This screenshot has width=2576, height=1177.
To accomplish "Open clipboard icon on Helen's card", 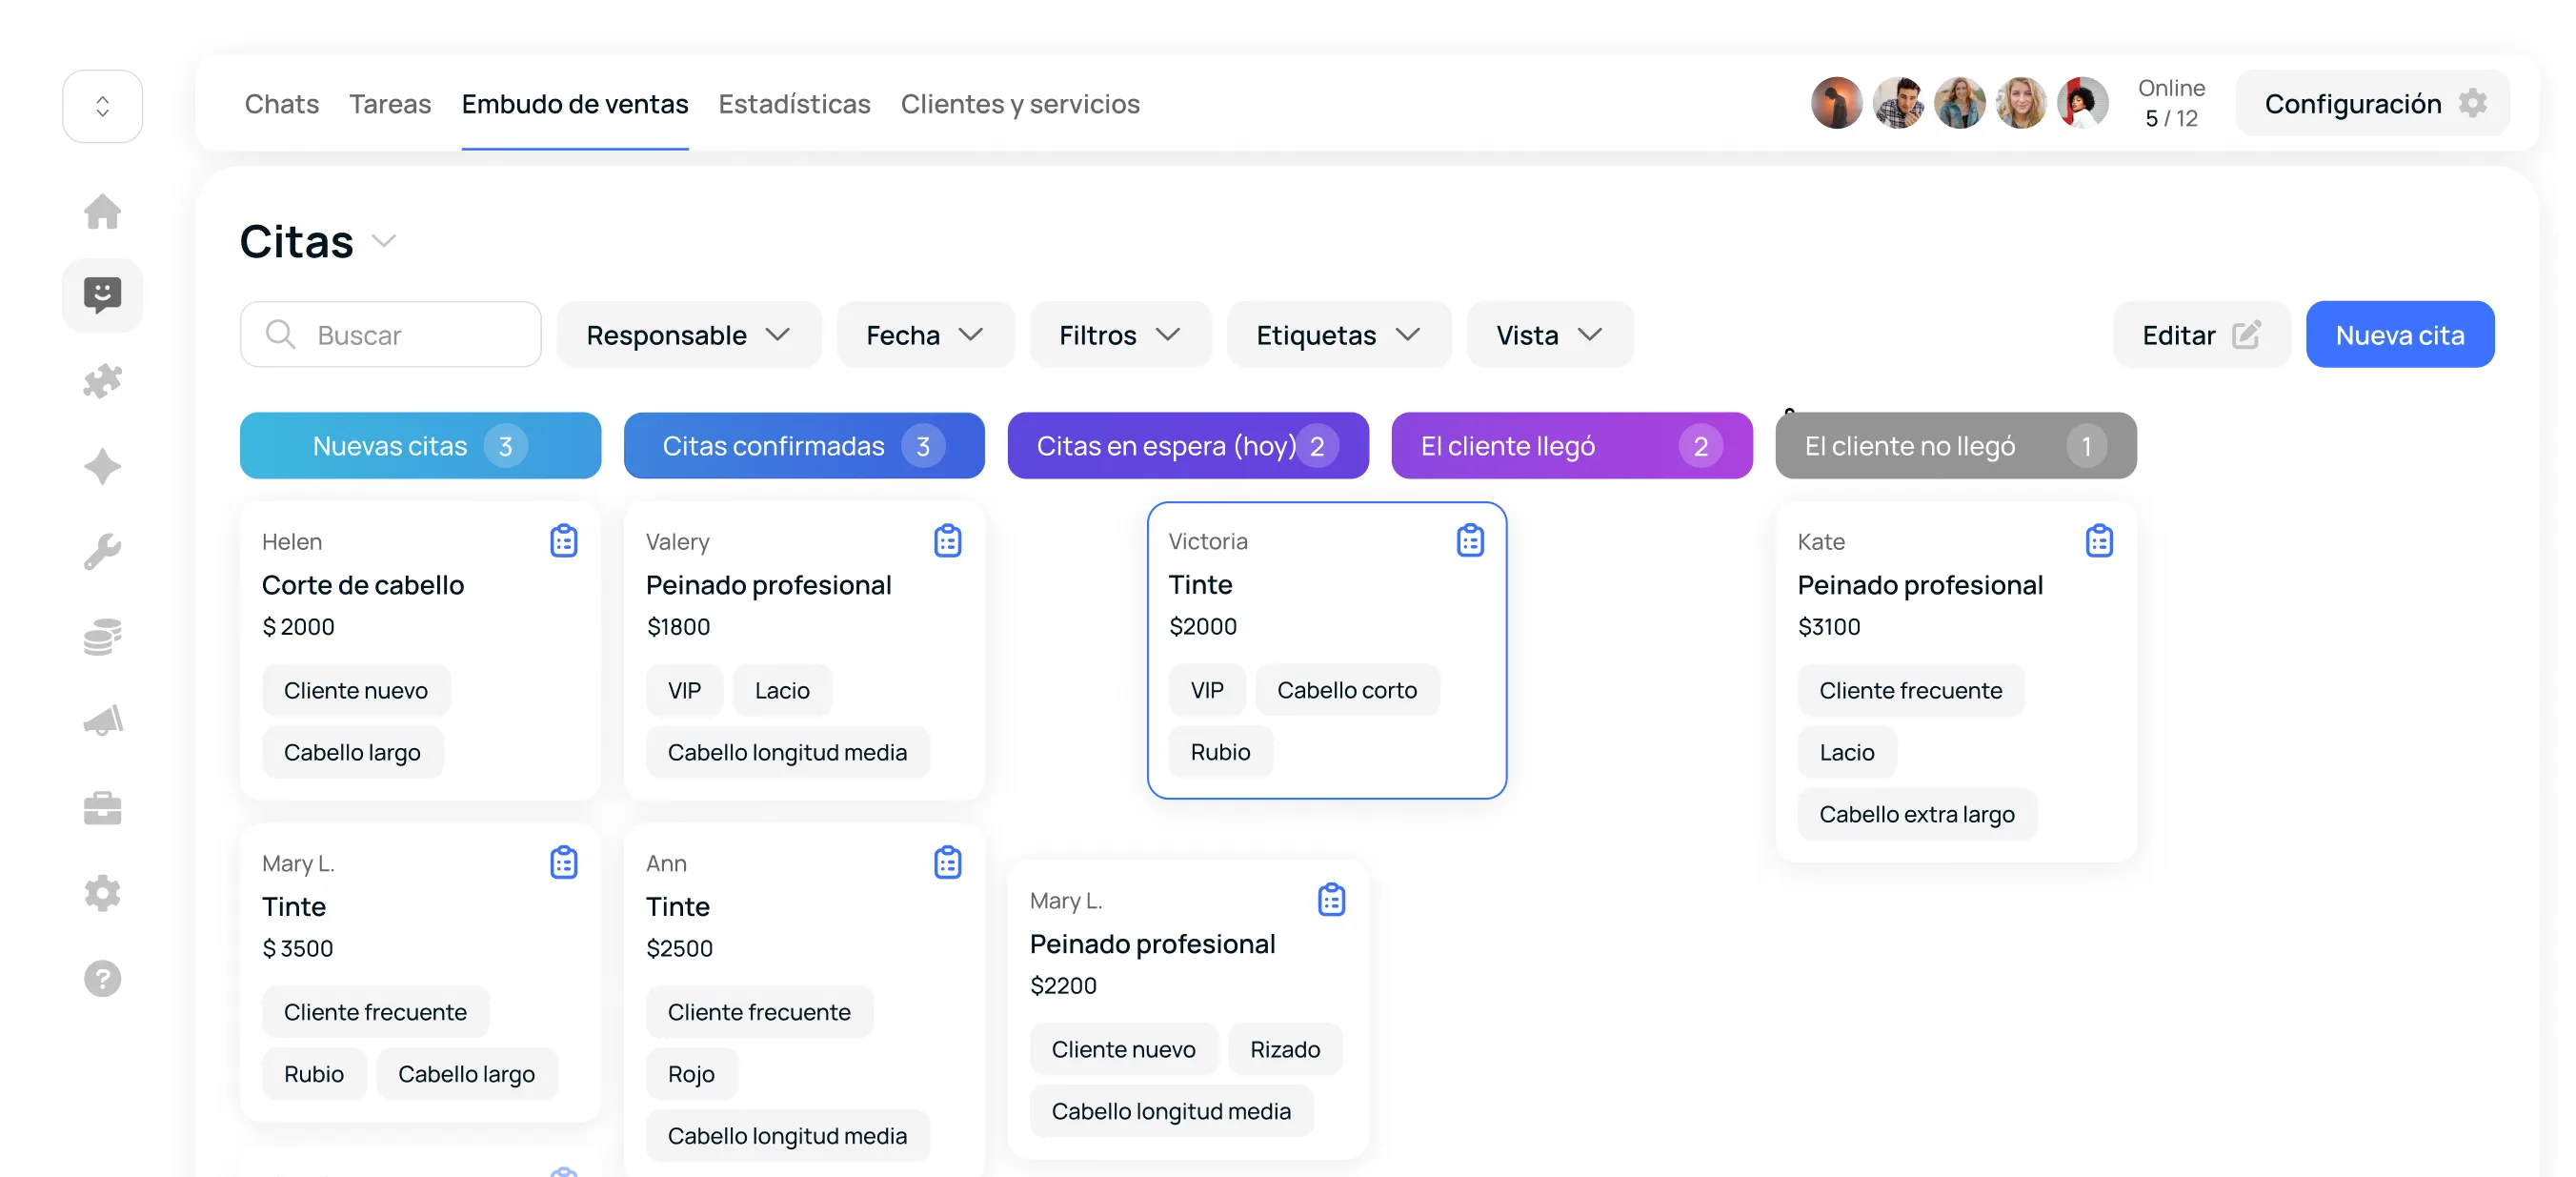I will coord(564,541).
